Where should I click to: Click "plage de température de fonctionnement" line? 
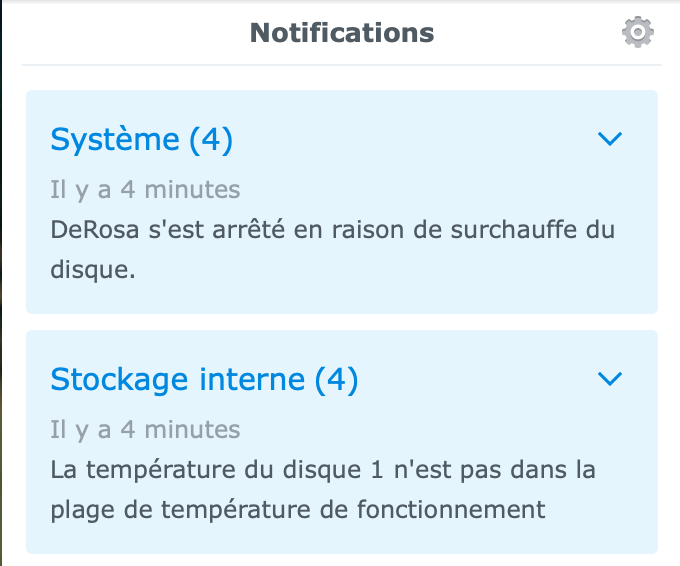coord(298,509)
